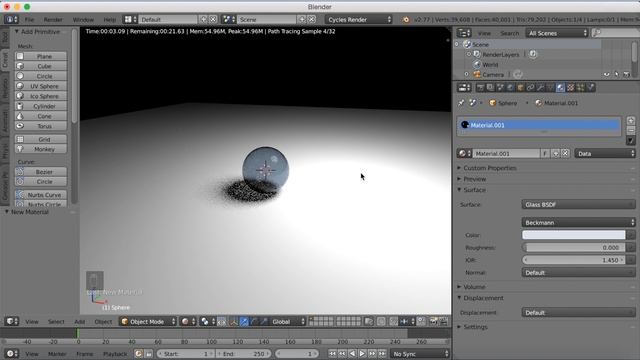Open the 3D viewport View menu
Image resolution: width=640 pixels, height=360 pixels.
[31, 322]
